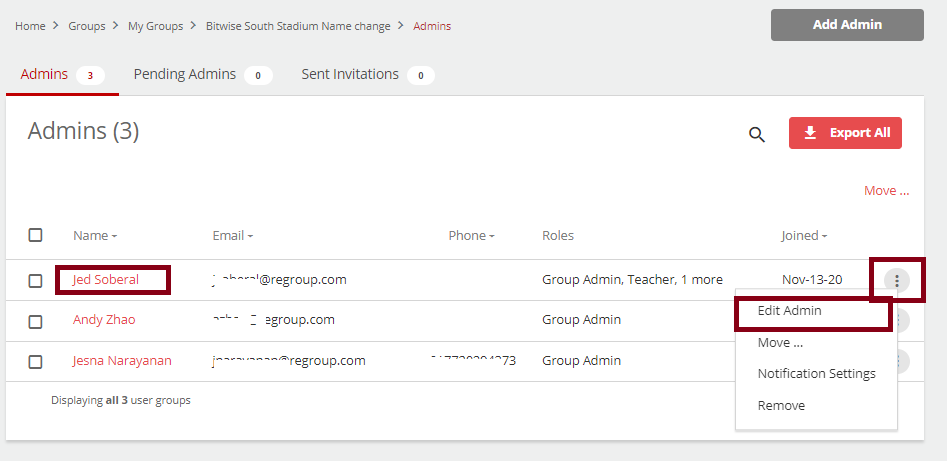This screenshot has height=461, width=947.
Task: Go to Home in the breadcrumb
Action: [x=30, y=26]
